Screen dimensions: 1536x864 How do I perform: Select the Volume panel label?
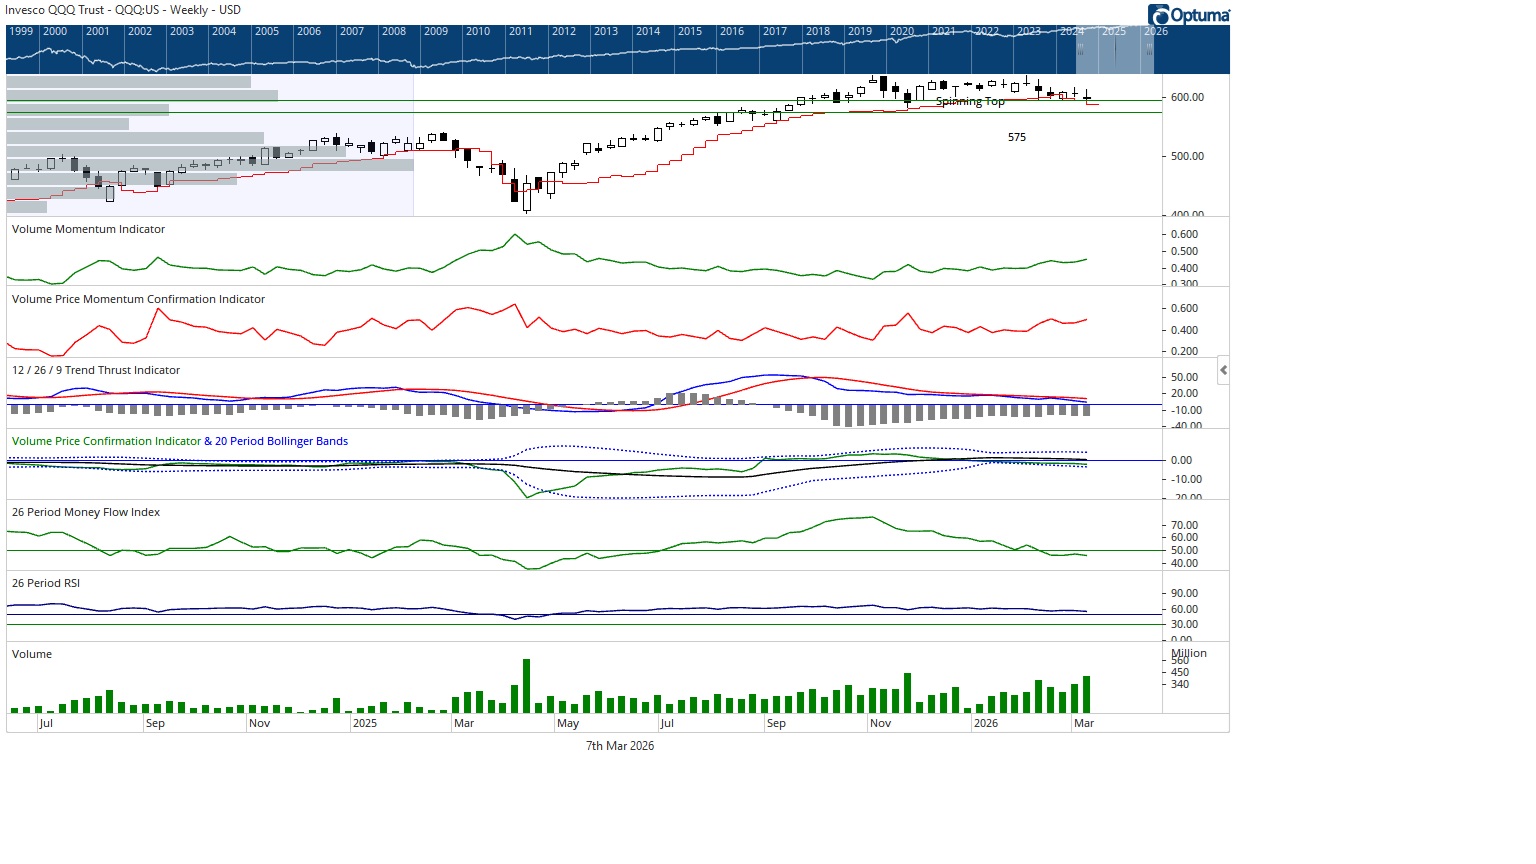tap(32, 654)
